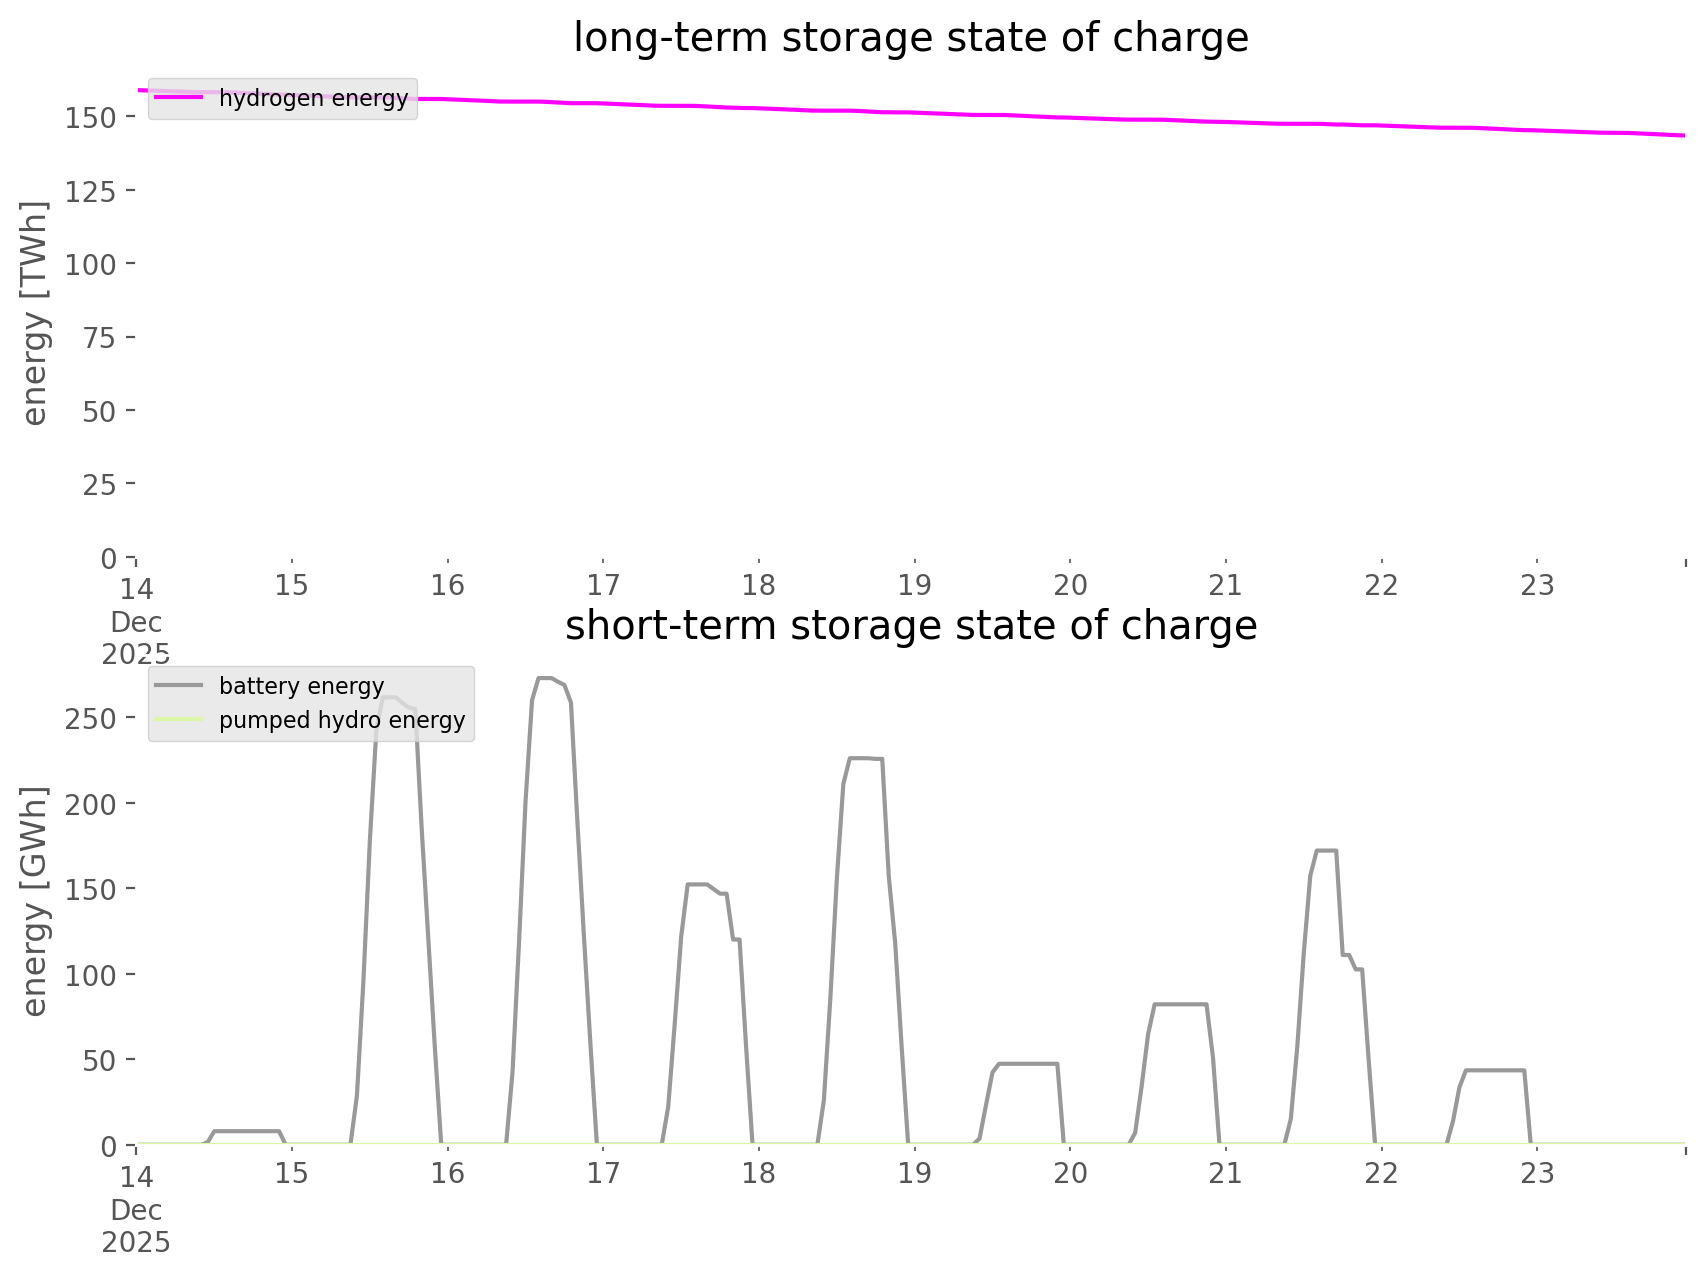Click the hydrogen line's right end
Screen dimensions: 1706x1277
click(x=1682, y=135)
